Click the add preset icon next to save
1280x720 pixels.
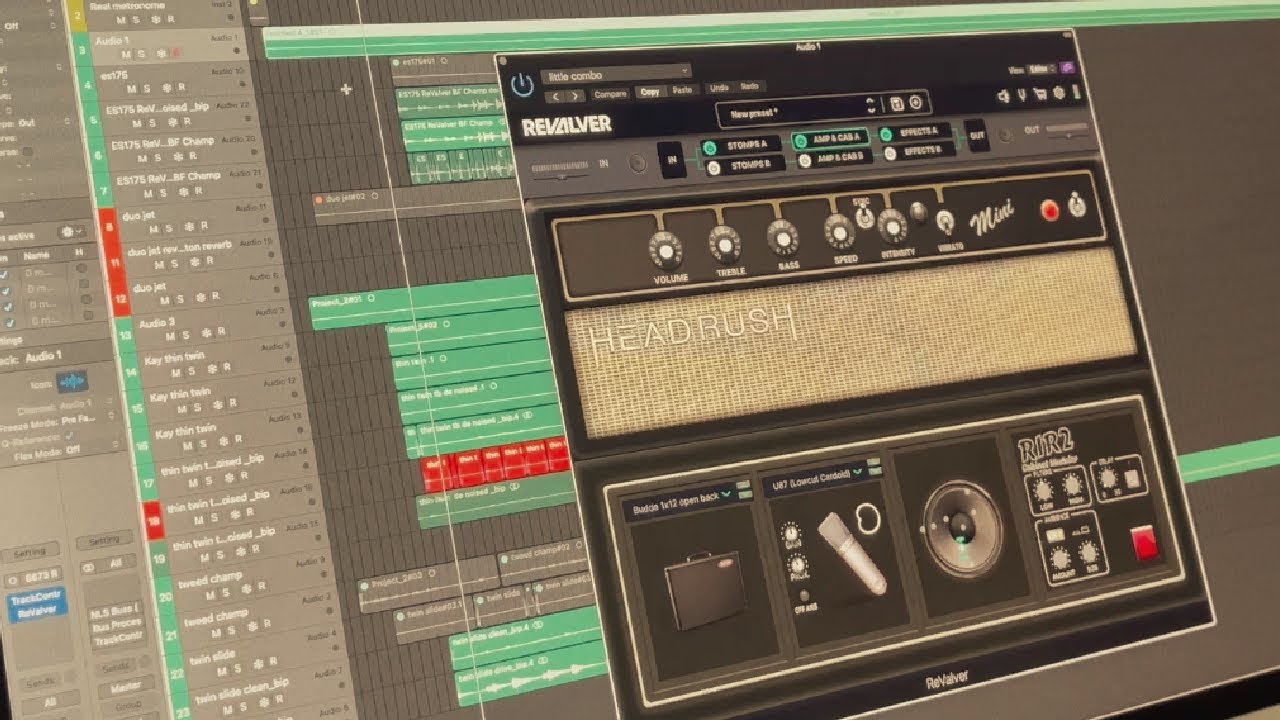pyautogui.click(x=915, y=103)
